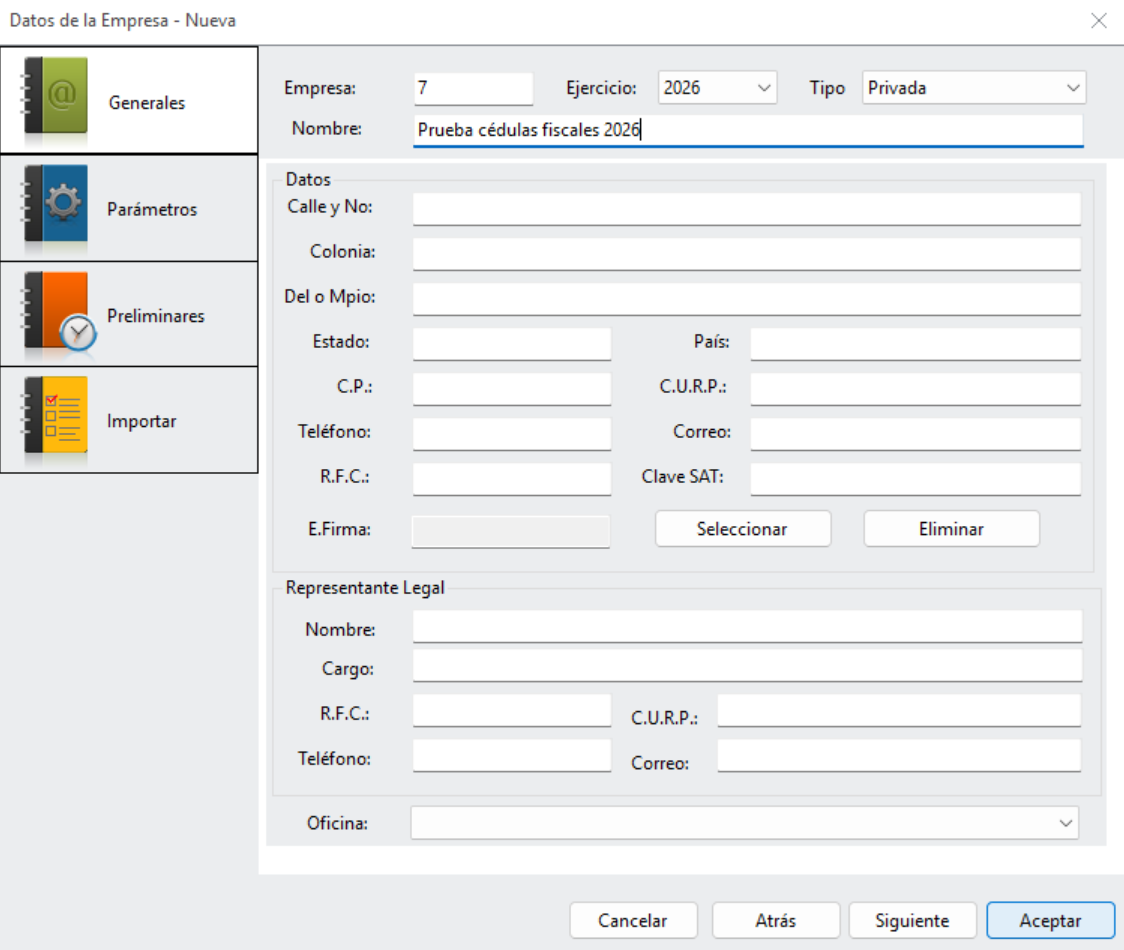Click the Del o Mpio field
Screen dimensions: 1124x950
point(746,299)
